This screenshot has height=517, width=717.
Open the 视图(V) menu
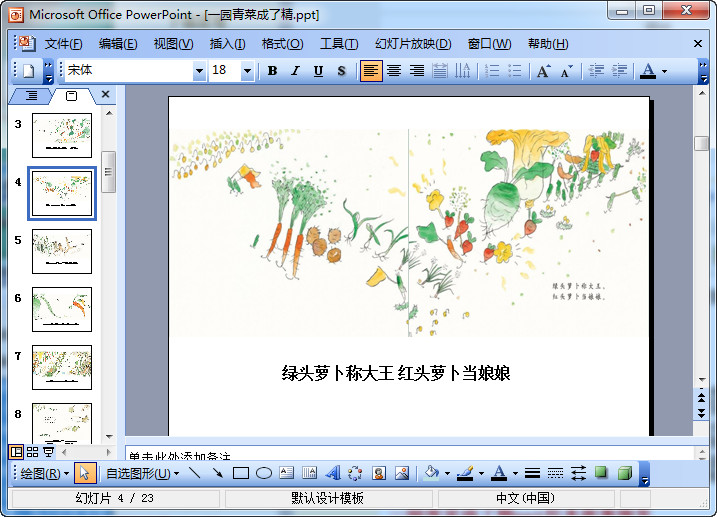click(x=173, y=44)
